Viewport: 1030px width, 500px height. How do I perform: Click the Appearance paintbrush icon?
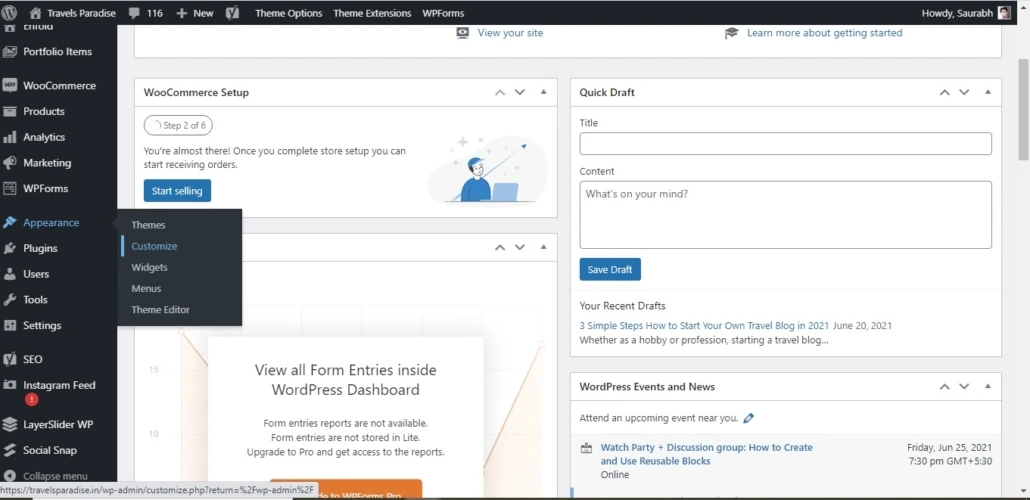tap(9, 222)
